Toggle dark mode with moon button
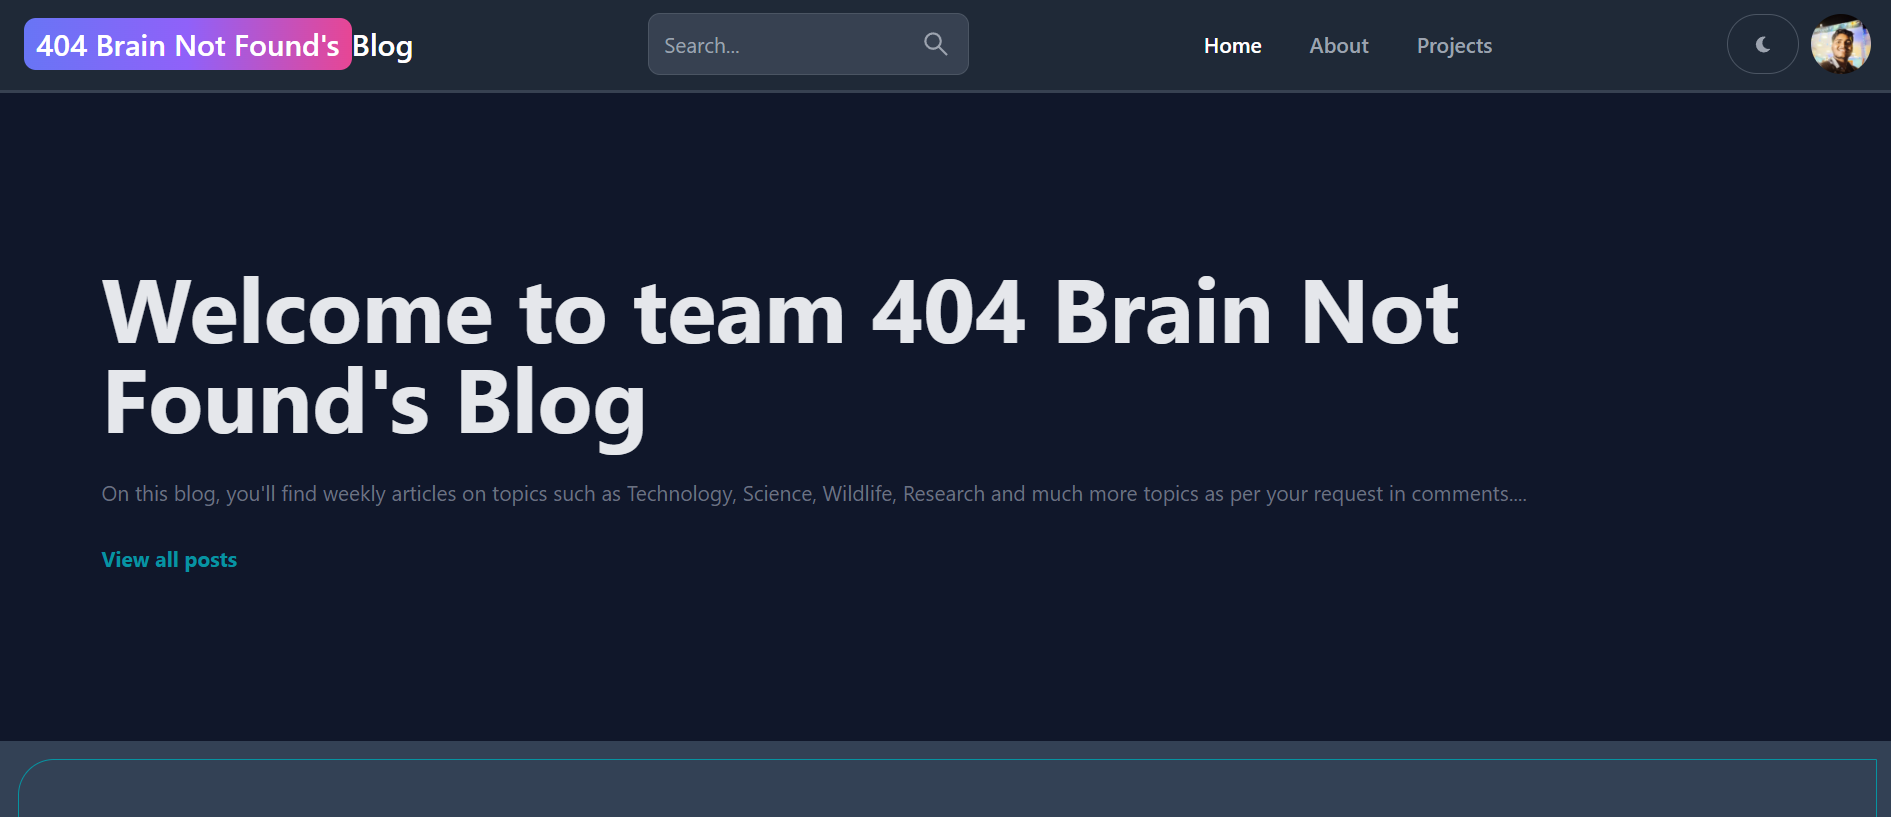 click(1762, 44)
